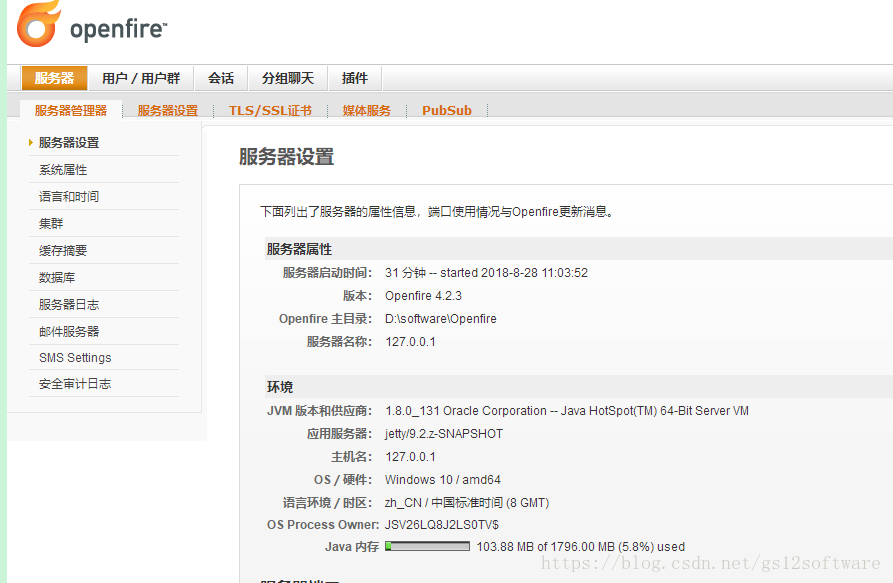The height and width of the screenshot is (583, 893).
Task: Open the 数据库 settings page
Action: [62, 277]
